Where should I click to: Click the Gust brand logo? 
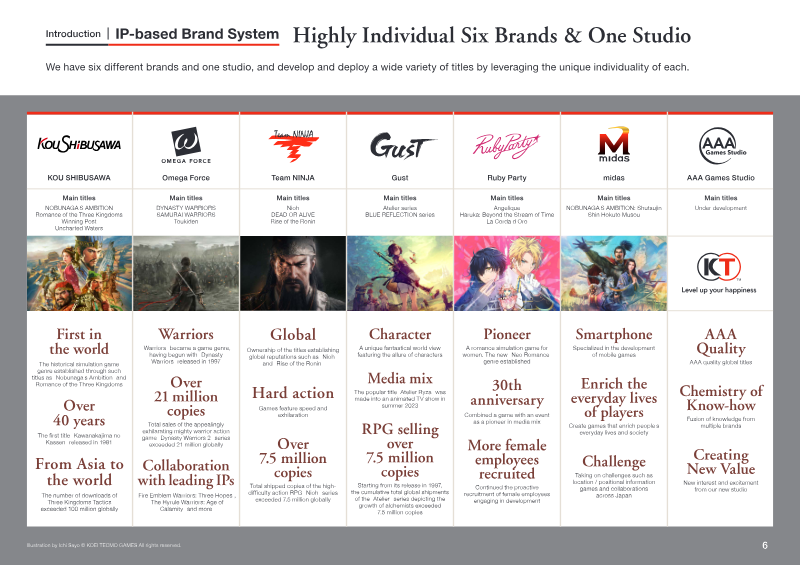pyautogui.click(x=403, y=145)
